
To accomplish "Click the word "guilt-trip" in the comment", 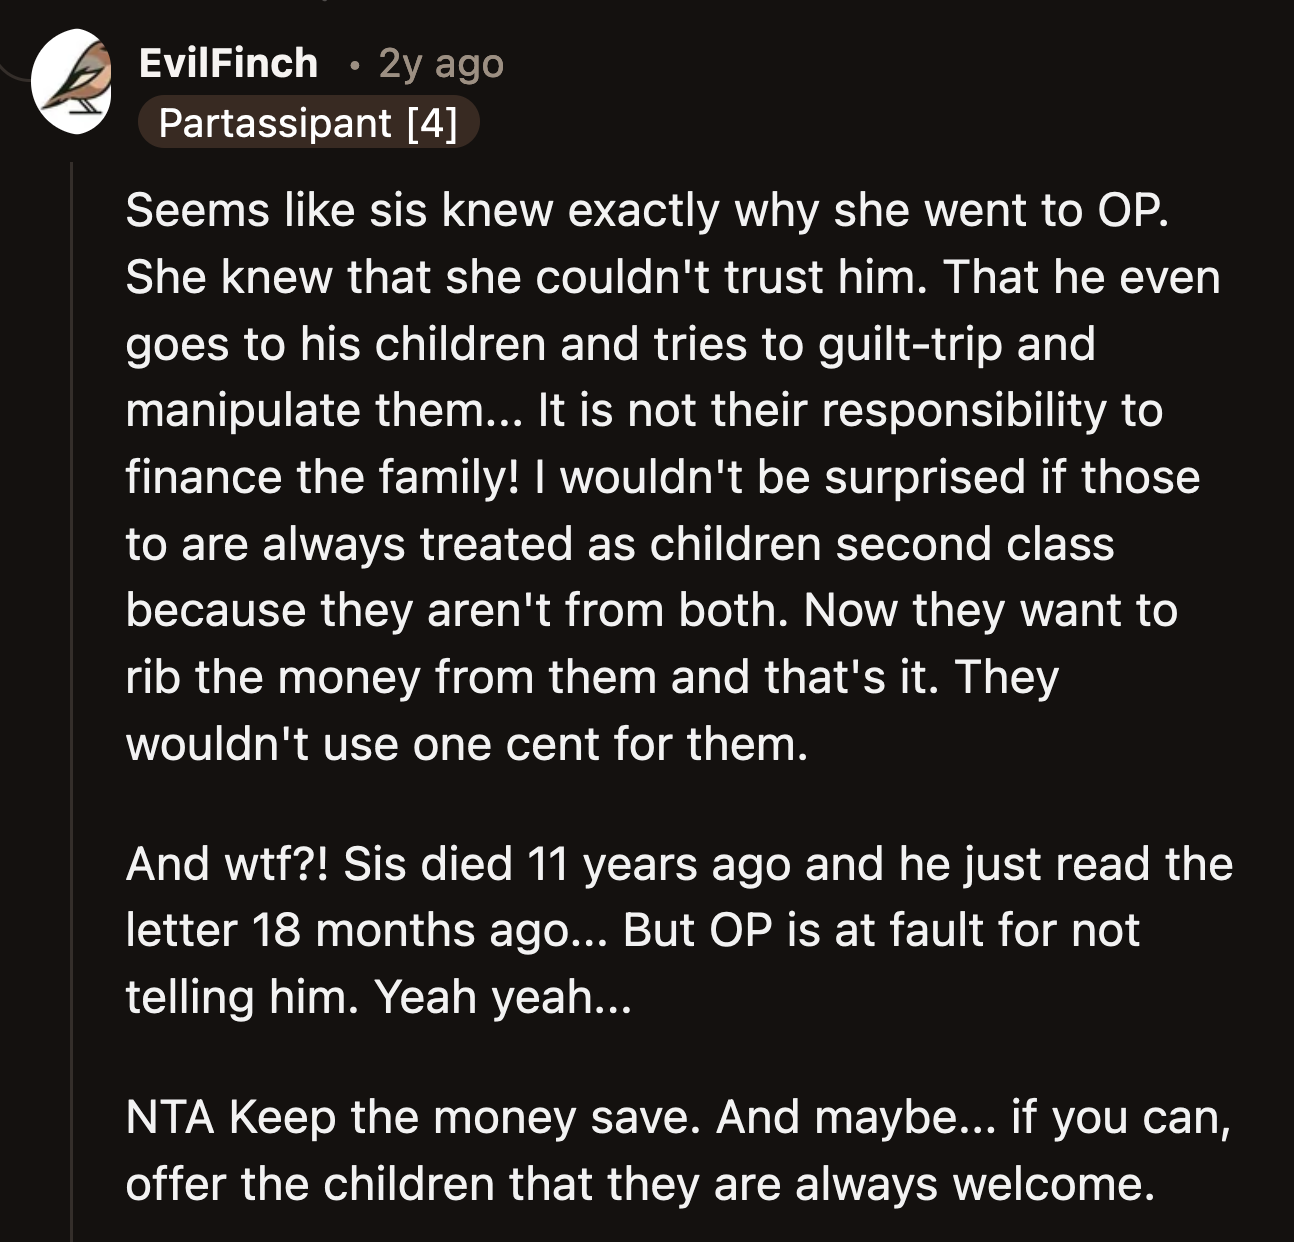I will click(910, 344).
